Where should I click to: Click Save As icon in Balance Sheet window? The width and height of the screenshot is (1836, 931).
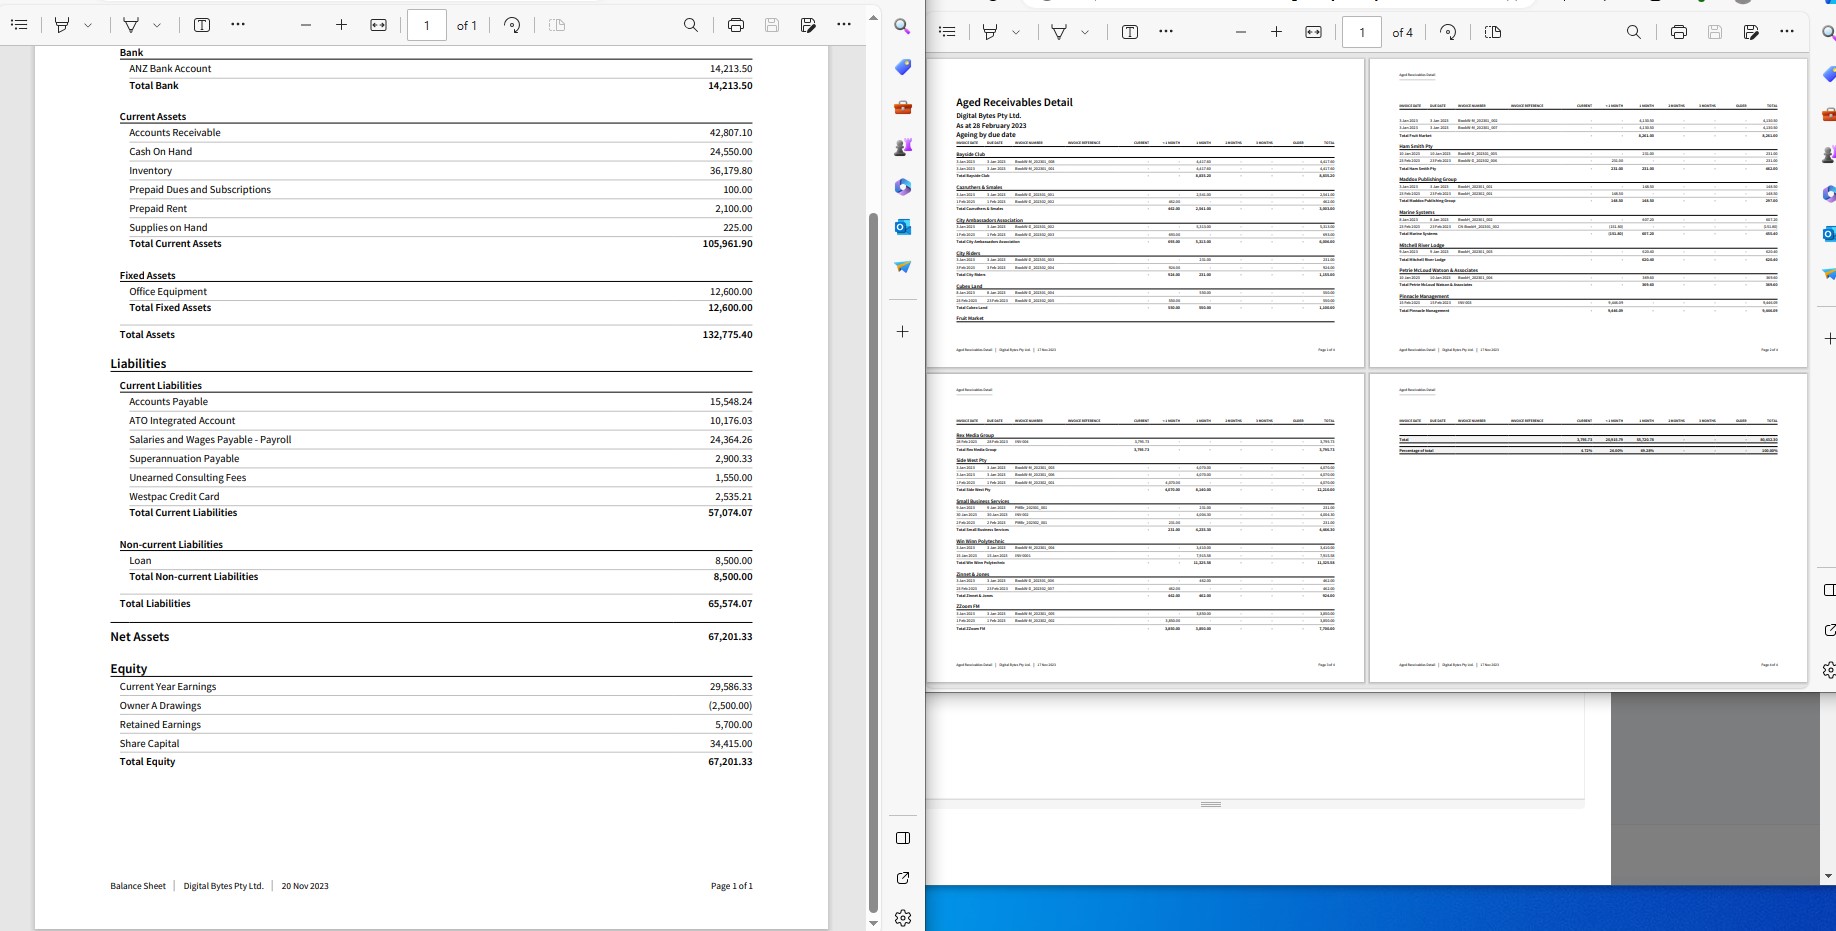tap(808, 25)
